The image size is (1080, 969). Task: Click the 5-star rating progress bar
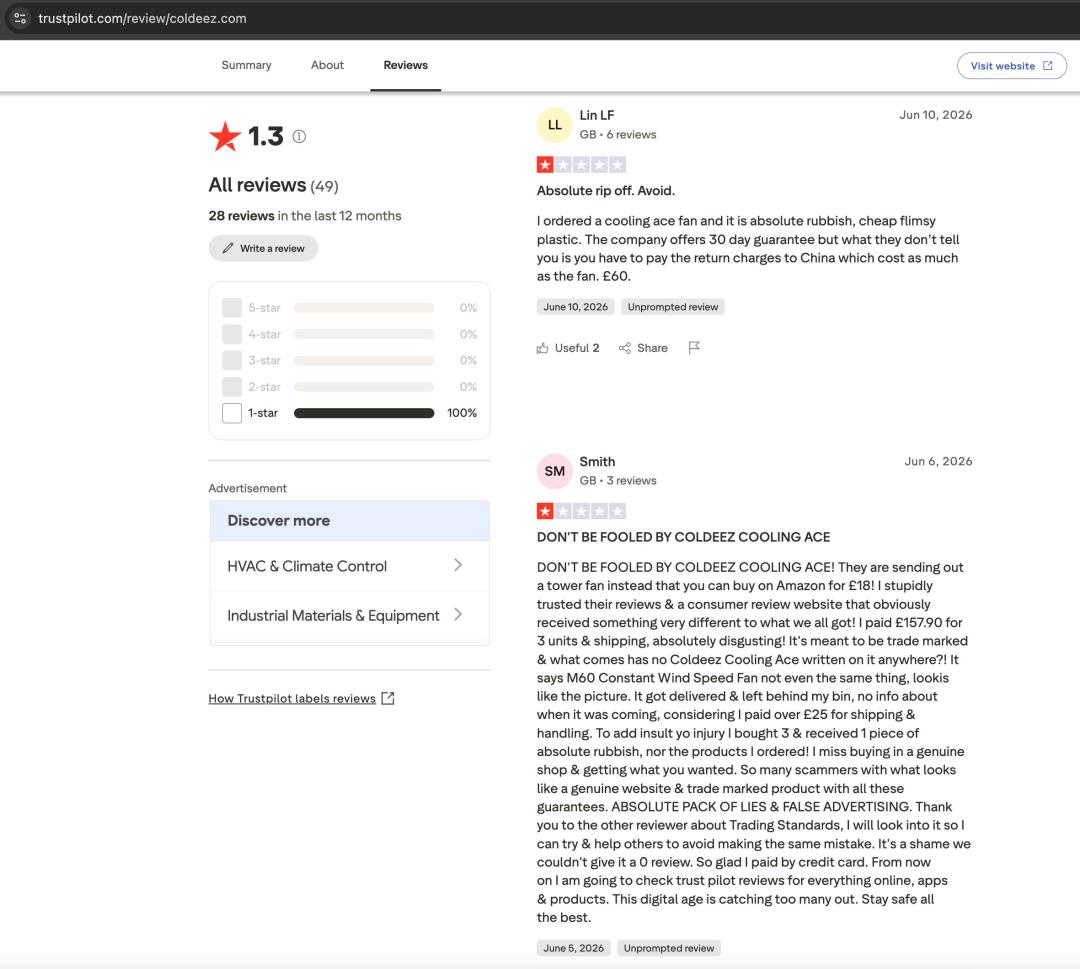coord(364,308)
